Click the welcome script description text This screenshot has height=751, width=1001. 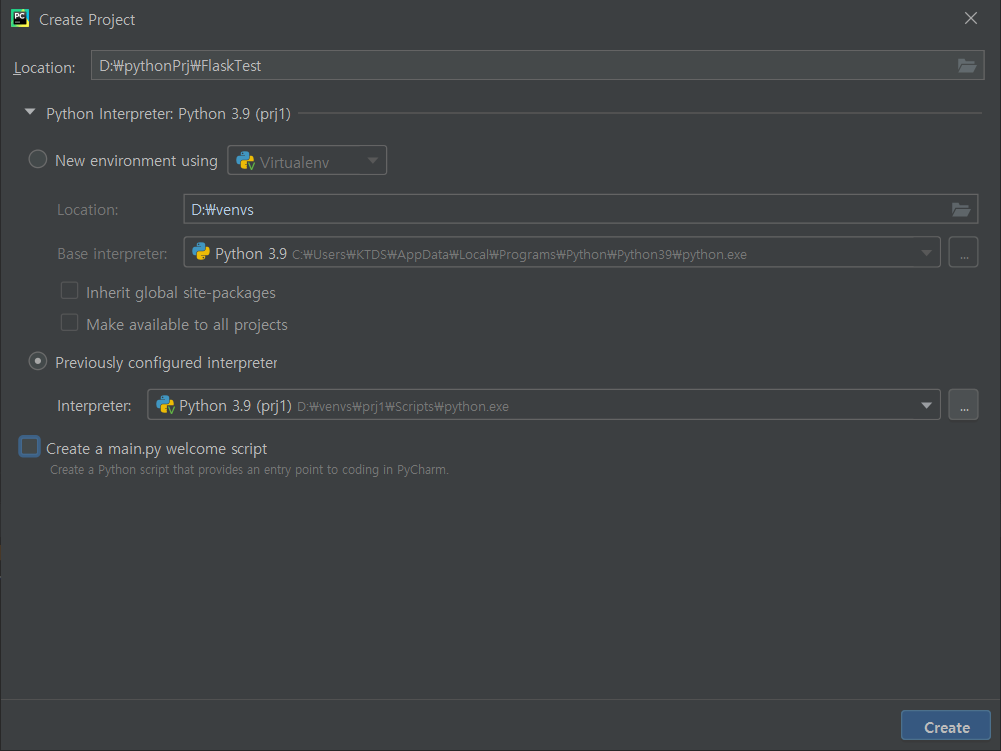[250, 470]
